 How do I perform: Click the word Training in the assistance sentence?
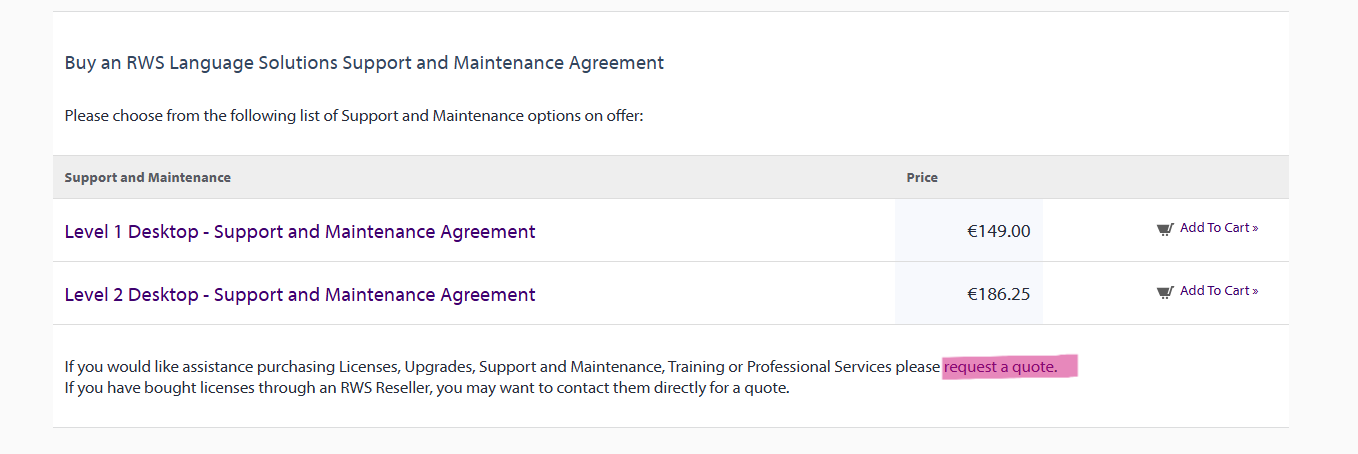click(x=695, y=367)
